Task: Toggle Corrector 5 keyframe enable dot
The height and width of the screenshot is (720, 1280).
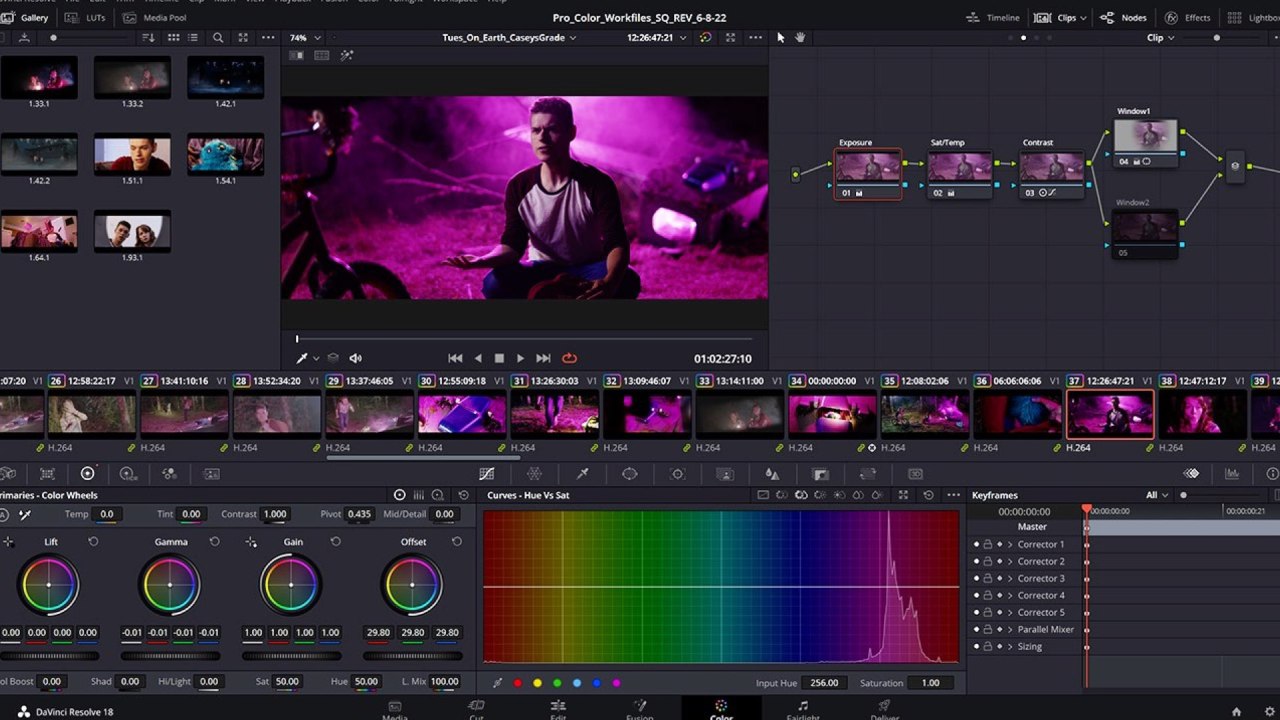Action: coord(976,612)
